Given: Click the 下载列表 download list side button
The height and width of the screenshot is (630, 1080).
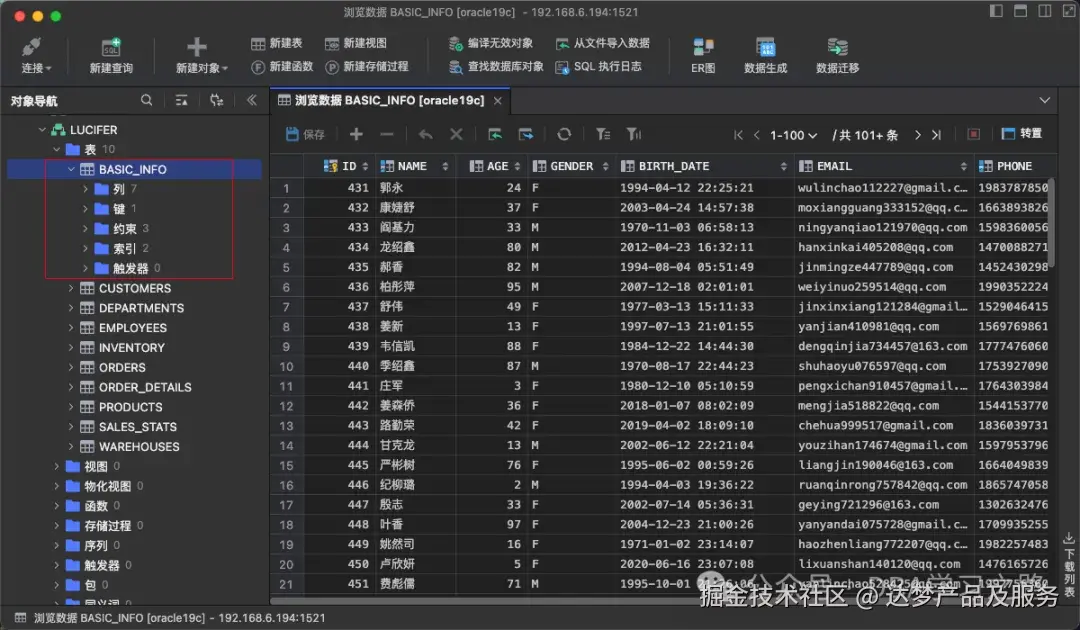Looking at the screenshot, I should click(1069, 565).
